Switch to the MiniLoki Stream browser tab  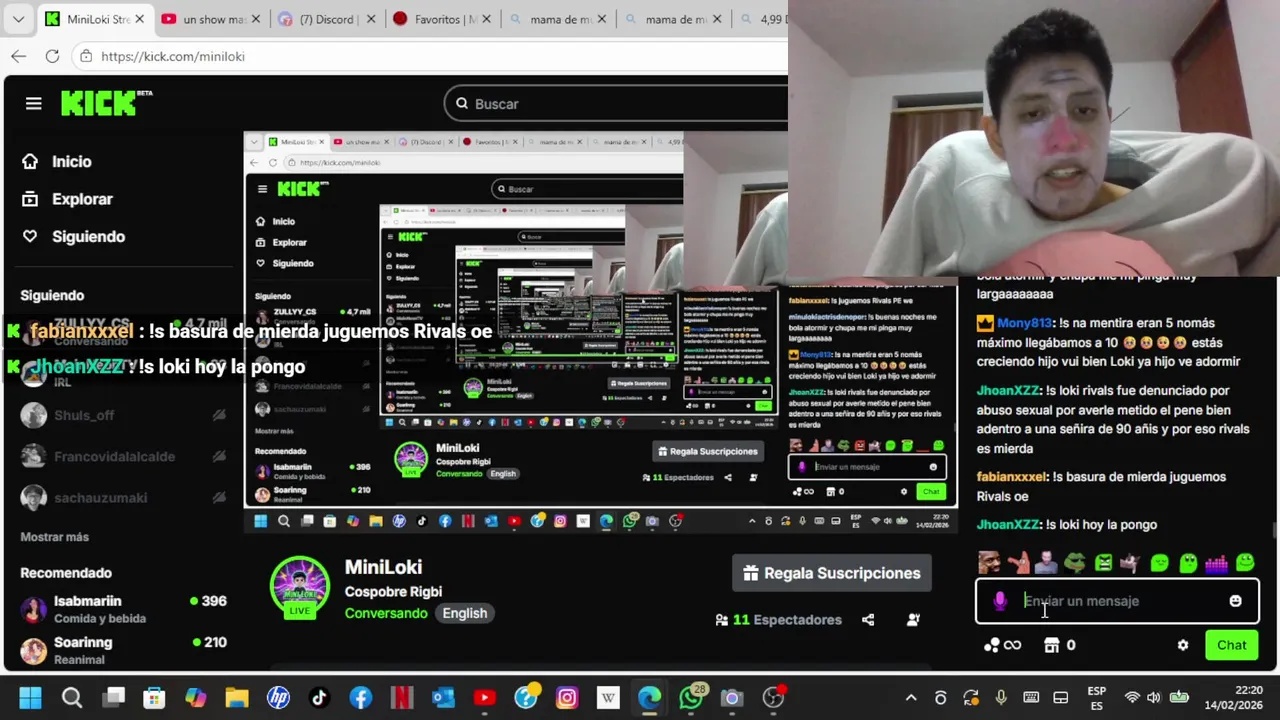[98, 19]
